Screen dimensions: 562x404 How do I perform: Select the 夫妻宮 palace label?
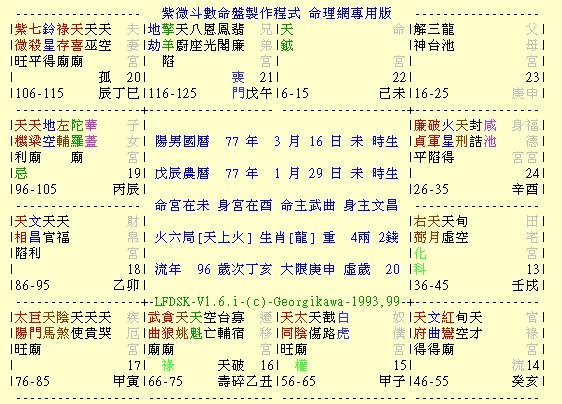point(133,46)
